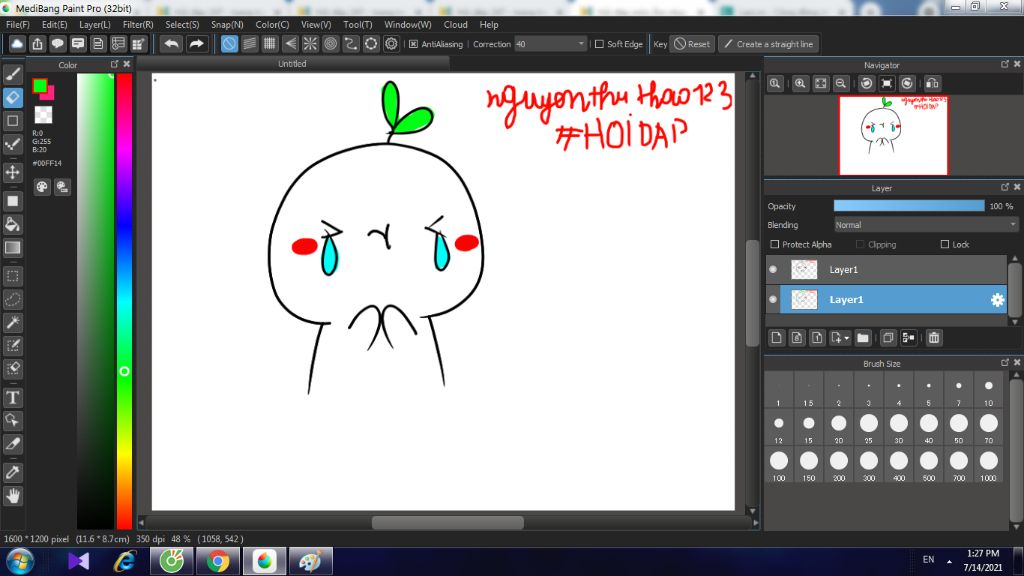Create new layer folder
The image size is (1024, 576).
(863, 338)
